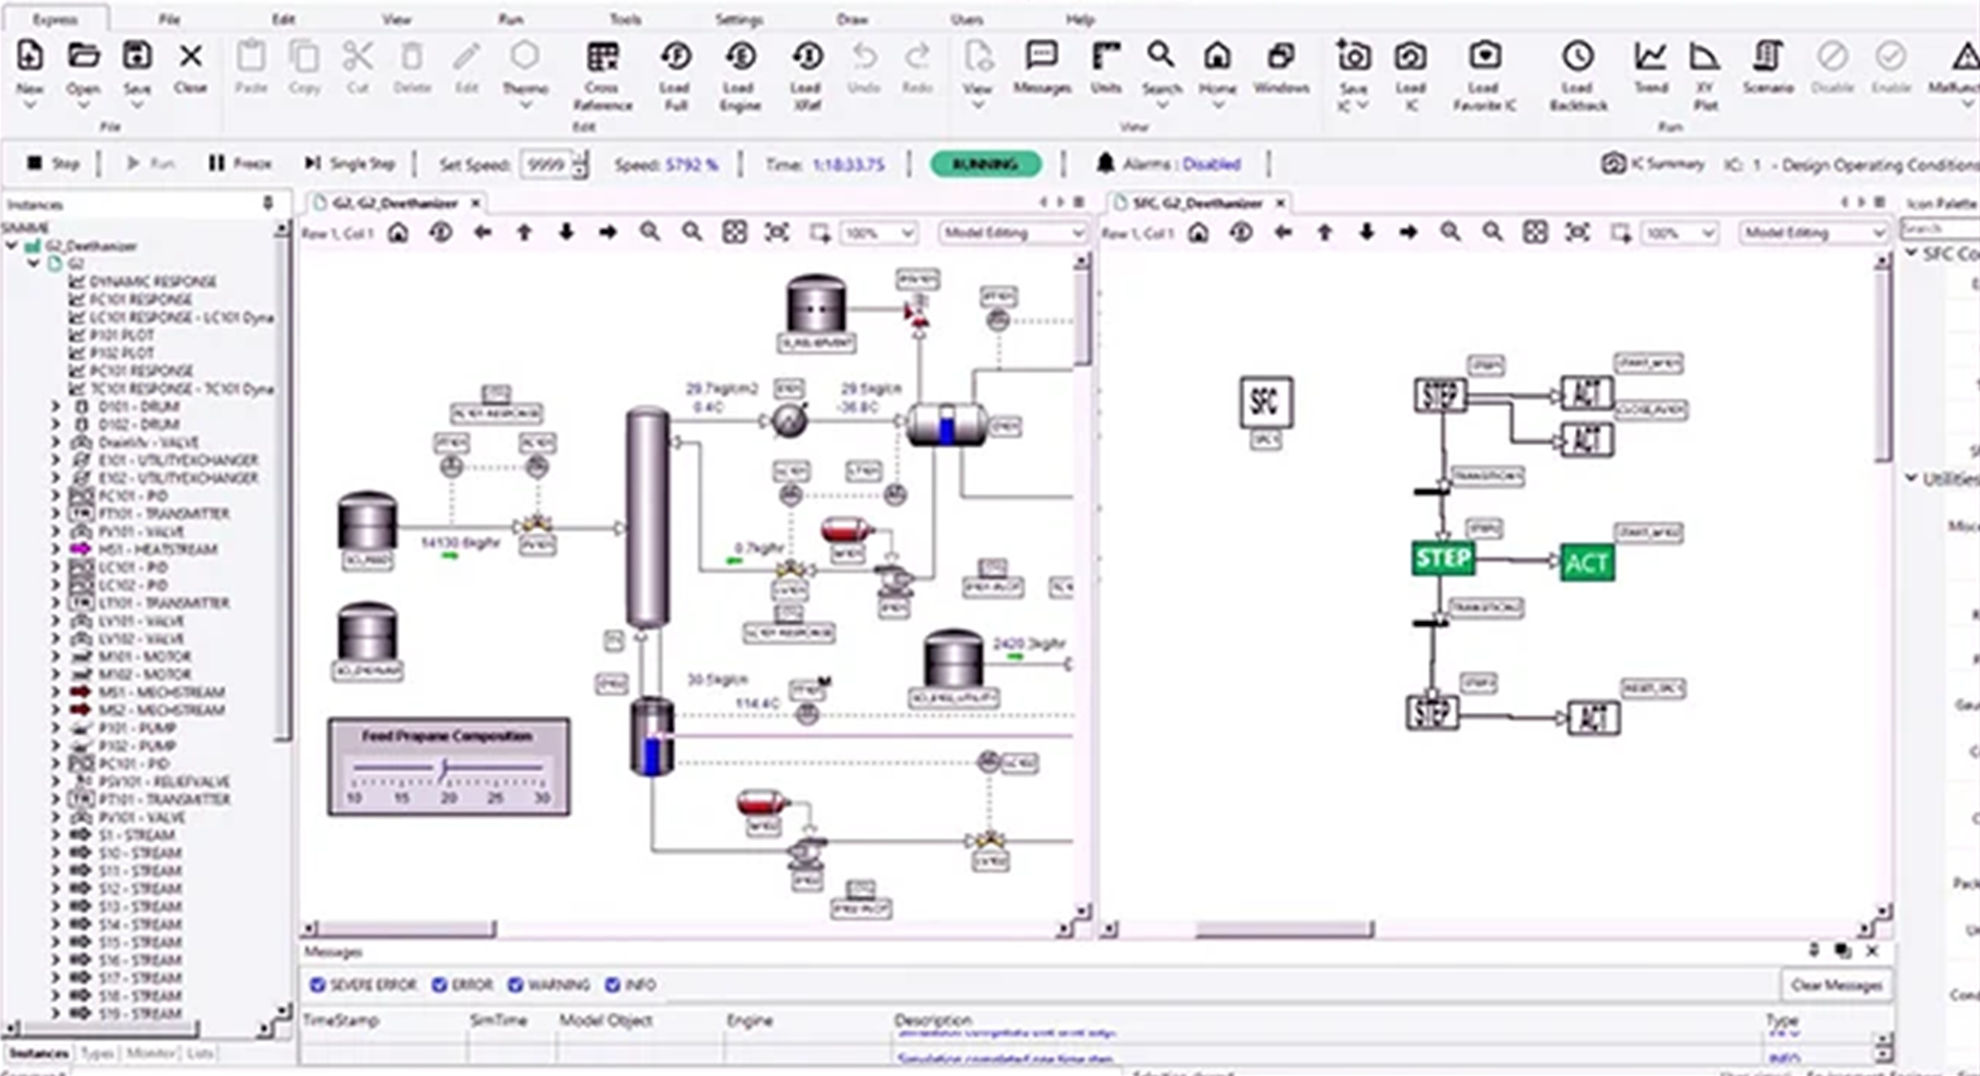The height and width of the screenshot is (1076, 1980).
Task: Click the Save icon in the ribbon
Action: [137, 57]
